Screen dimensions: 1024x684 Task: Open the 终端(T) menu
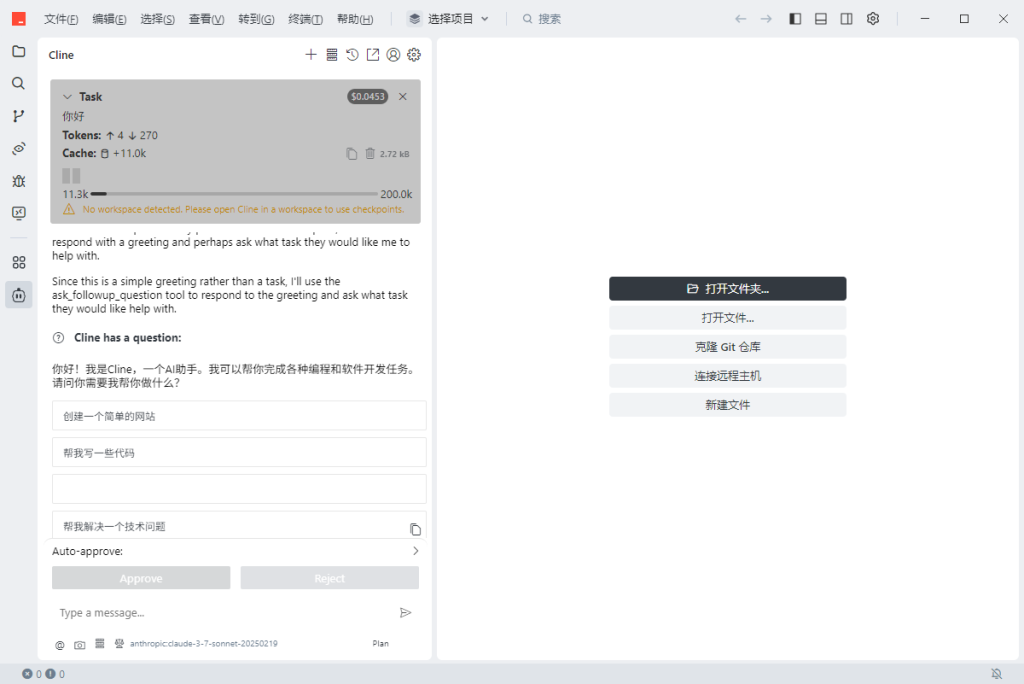(x=306, y=19)
